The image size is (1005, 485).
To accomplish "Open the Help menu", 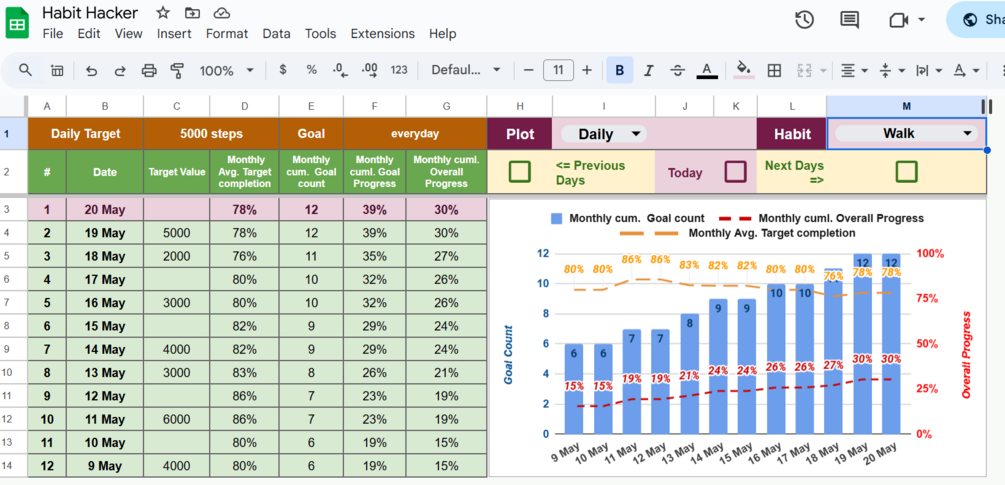I will [443, 34].
